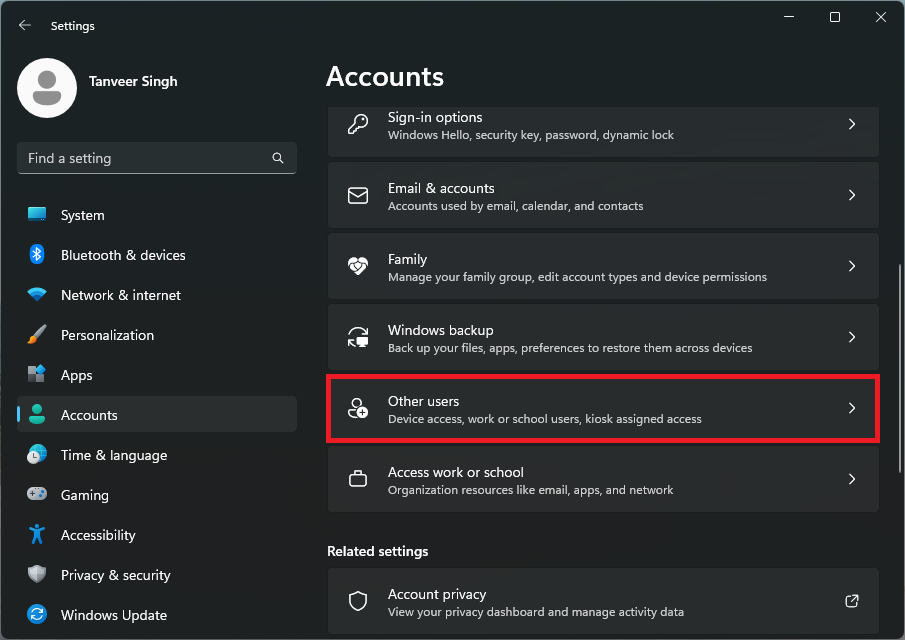The image size is (905, 640).
Task: Click Tanveer Singh's profile picture
Action: point(46,88)
